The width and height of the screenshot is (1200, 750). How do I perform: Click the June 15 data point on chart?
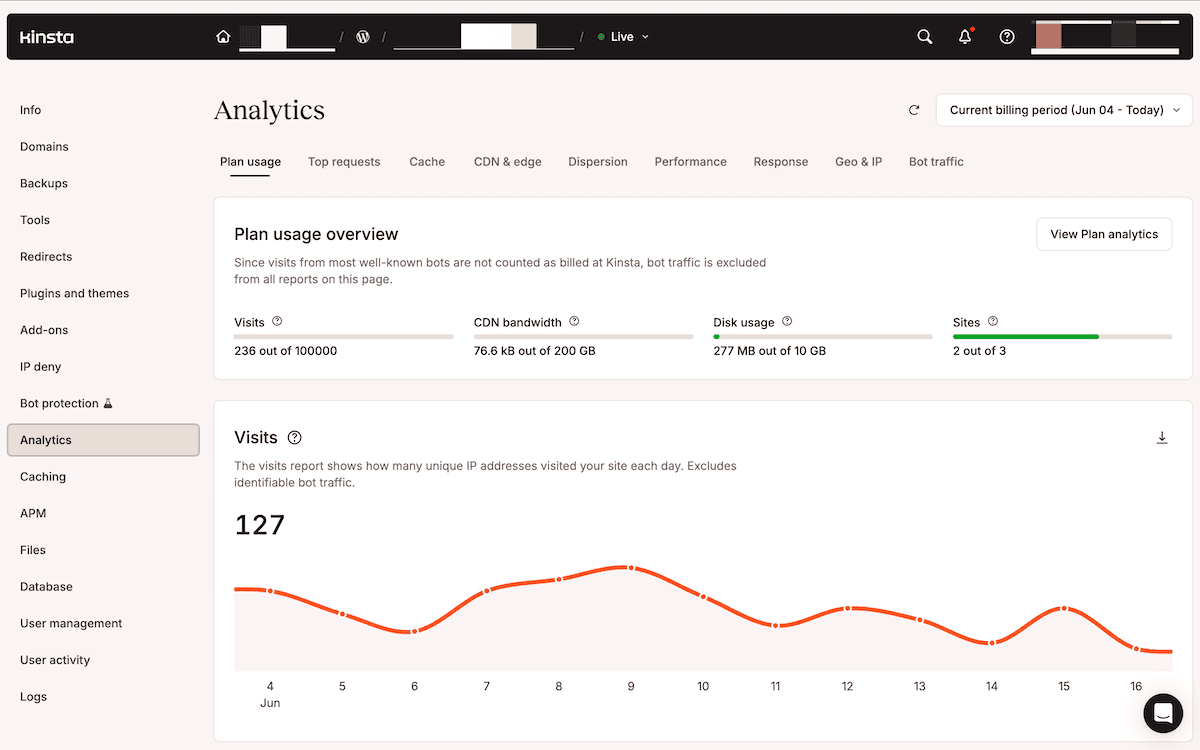[x=1064, y=608]
